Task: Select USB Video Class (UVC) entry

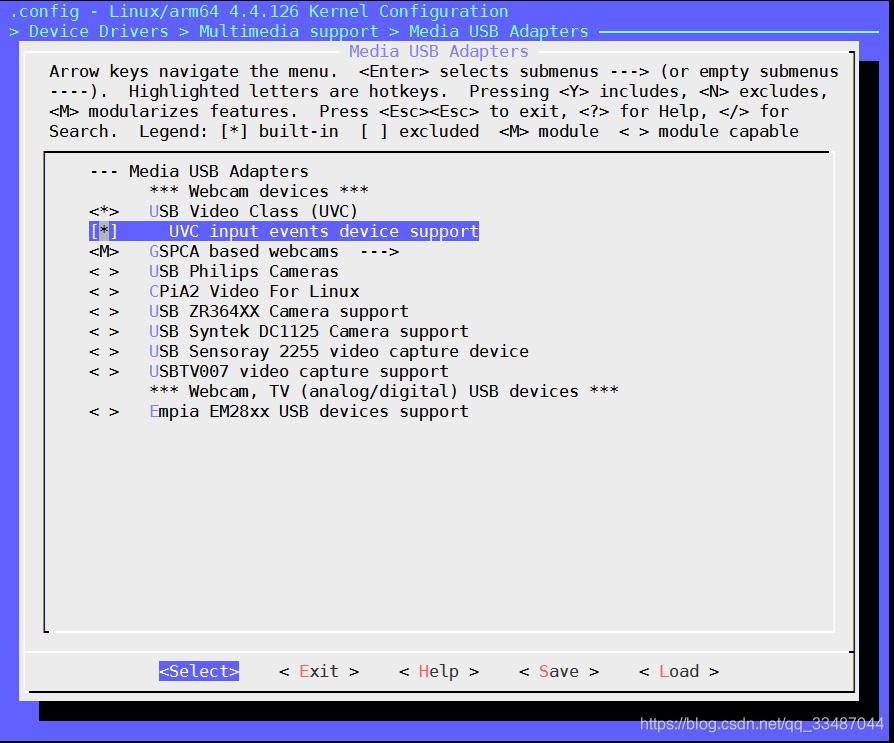Action: click(253, 212)
